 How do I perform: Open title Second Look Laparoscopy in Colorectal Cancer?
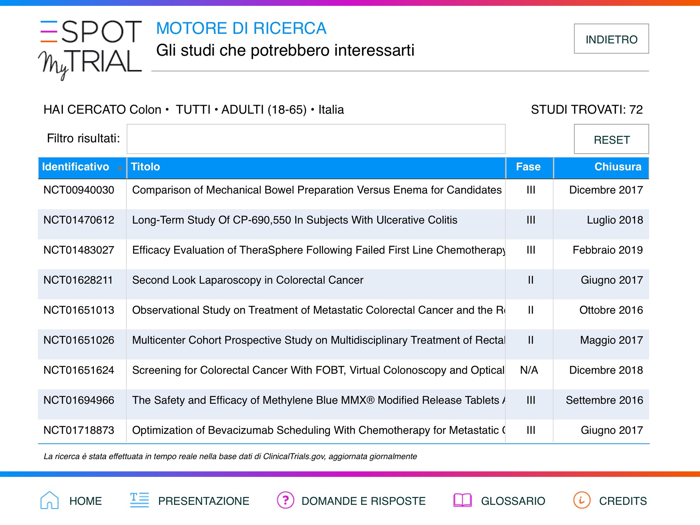248,280
